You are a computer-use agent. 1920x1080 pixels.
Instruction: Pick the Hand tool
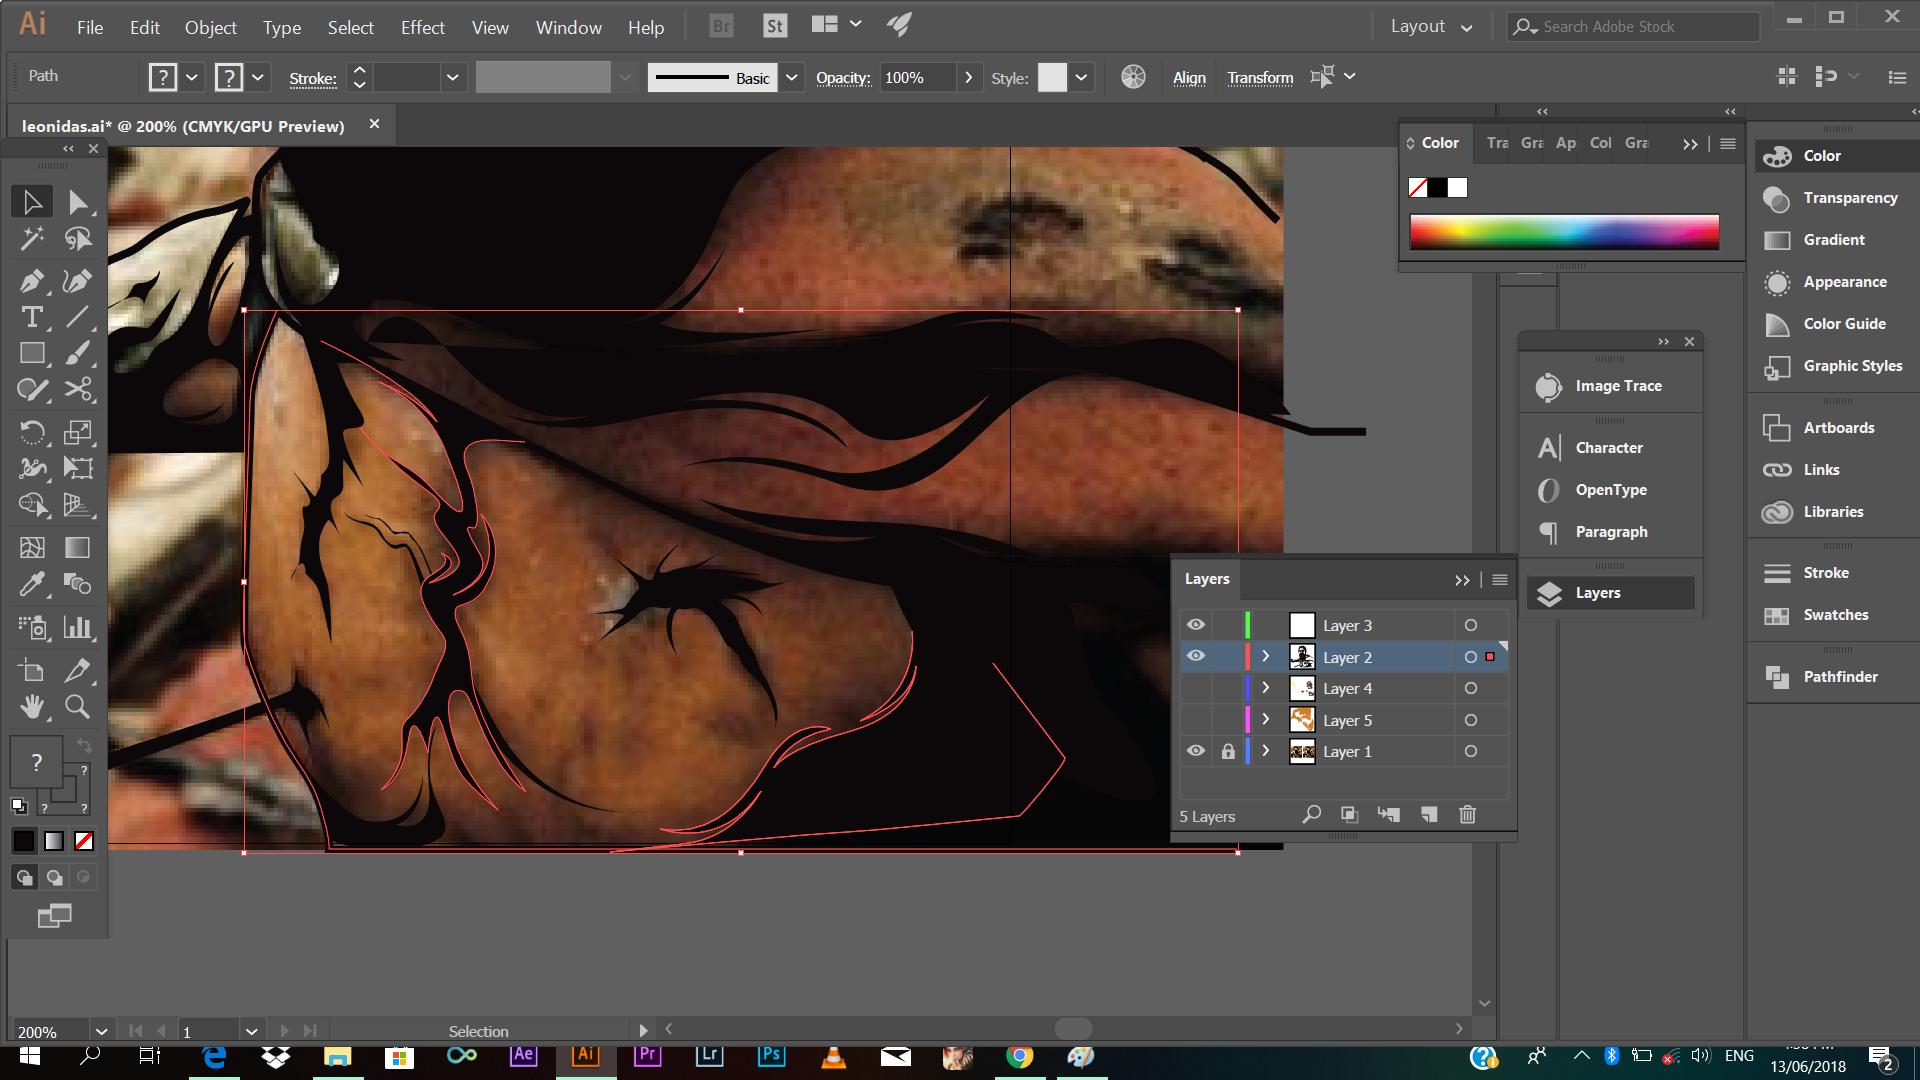[x=31, y=707]
